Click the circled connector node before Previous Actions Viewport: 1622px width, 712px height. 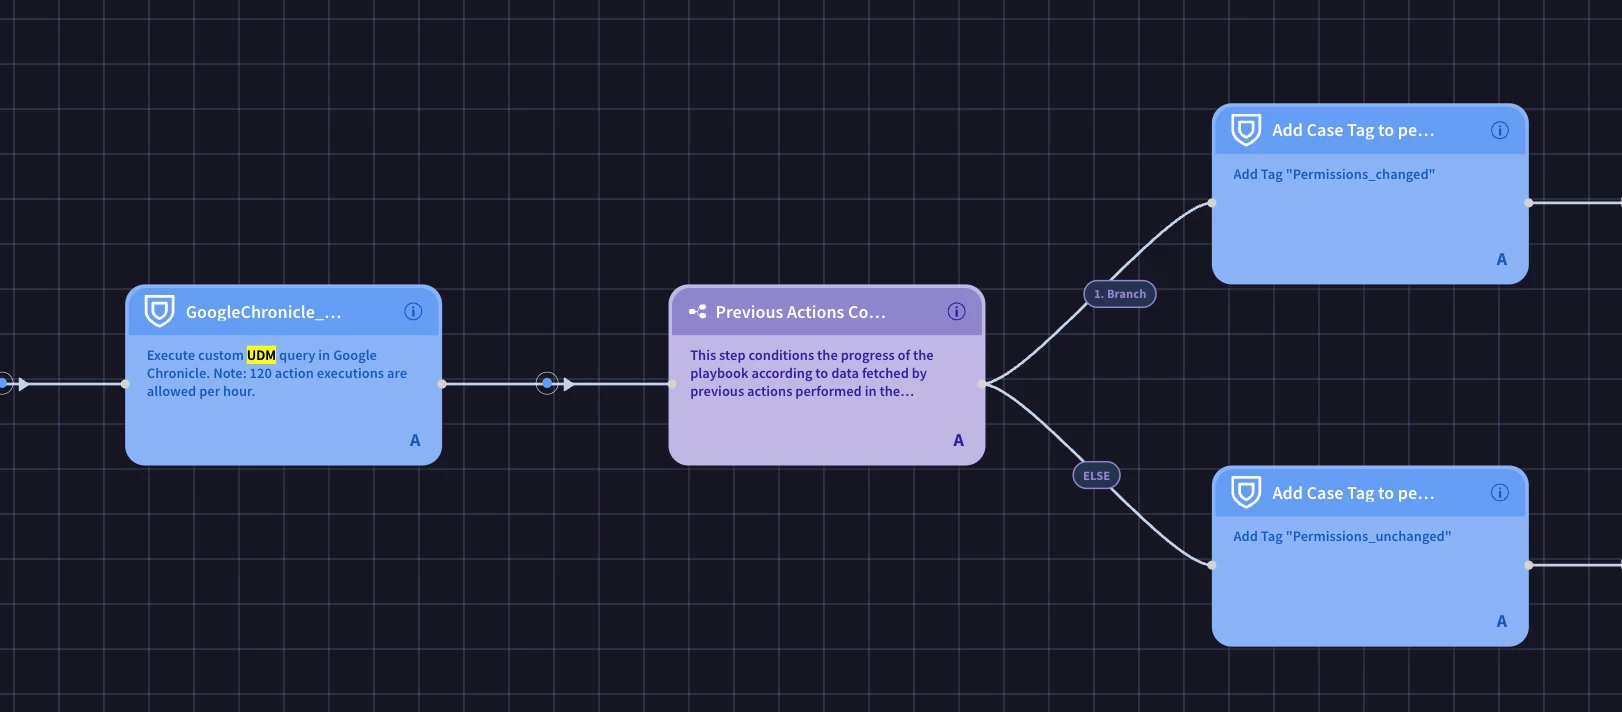click(547, 383)
